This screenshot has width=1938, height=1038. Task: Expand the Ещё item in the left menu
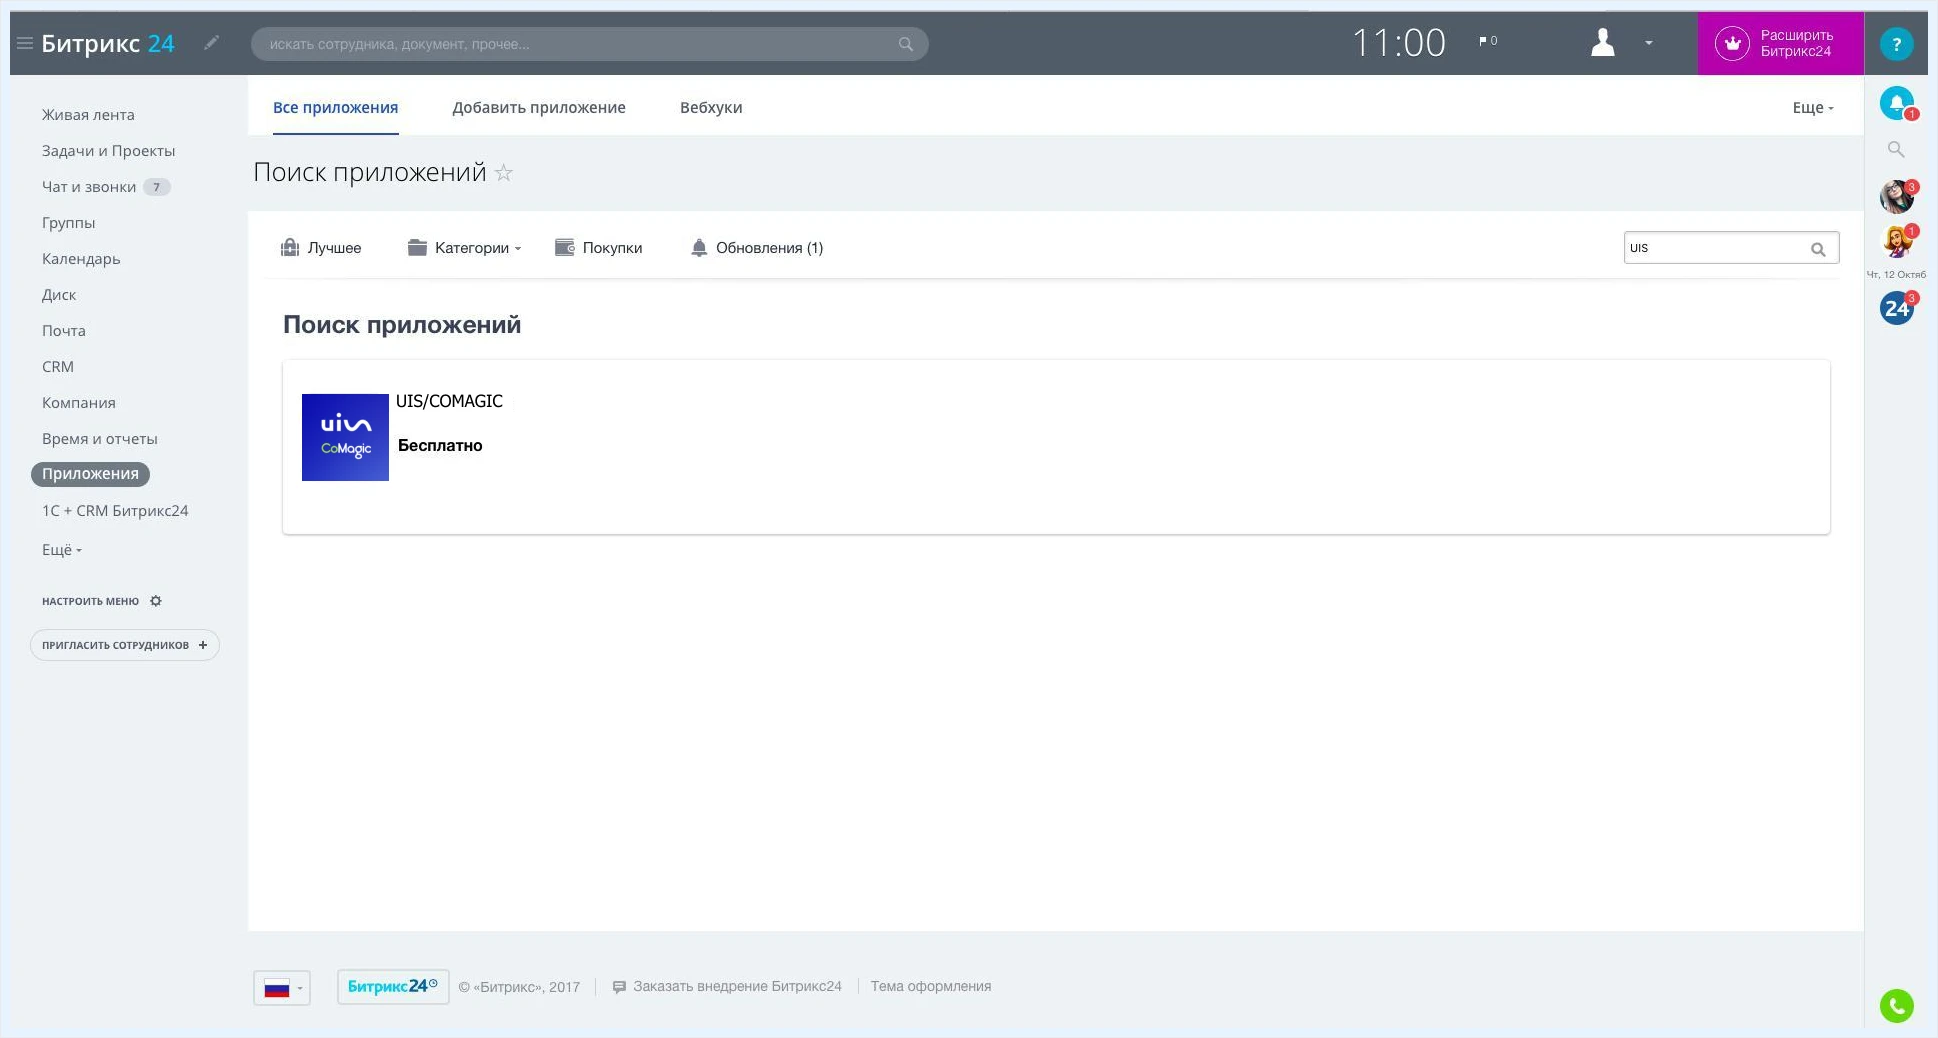pos(62,550)
